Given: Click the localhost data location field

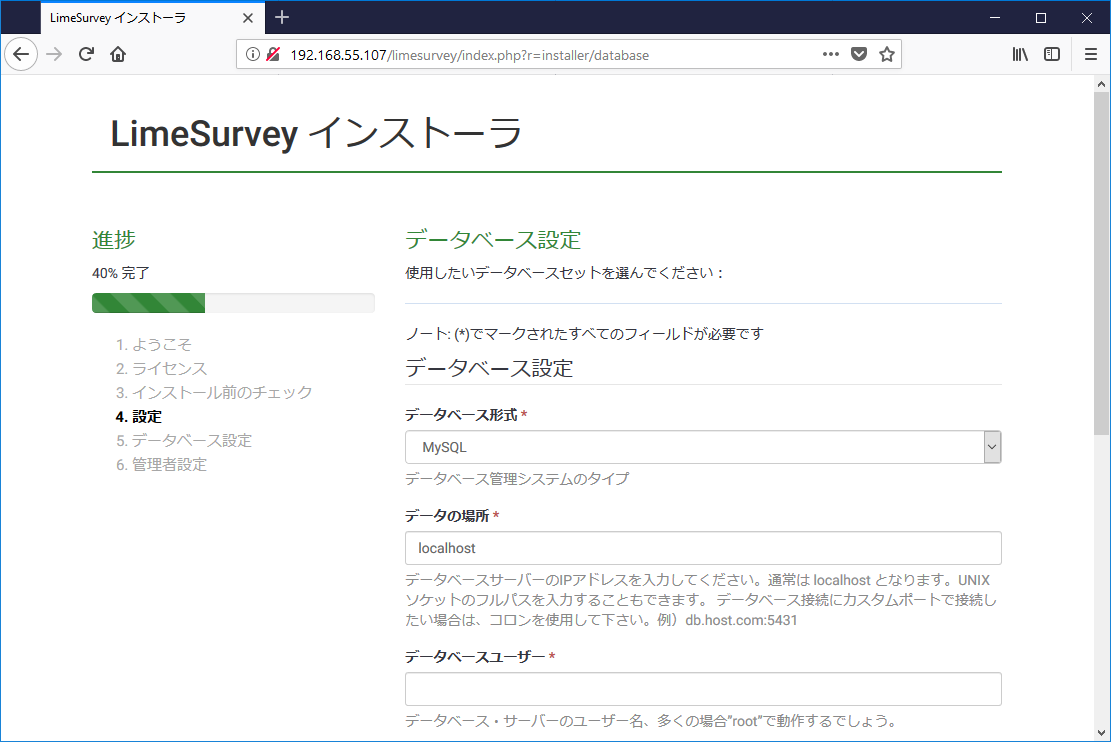Looking at the screenshot, I should click(700, 548).
